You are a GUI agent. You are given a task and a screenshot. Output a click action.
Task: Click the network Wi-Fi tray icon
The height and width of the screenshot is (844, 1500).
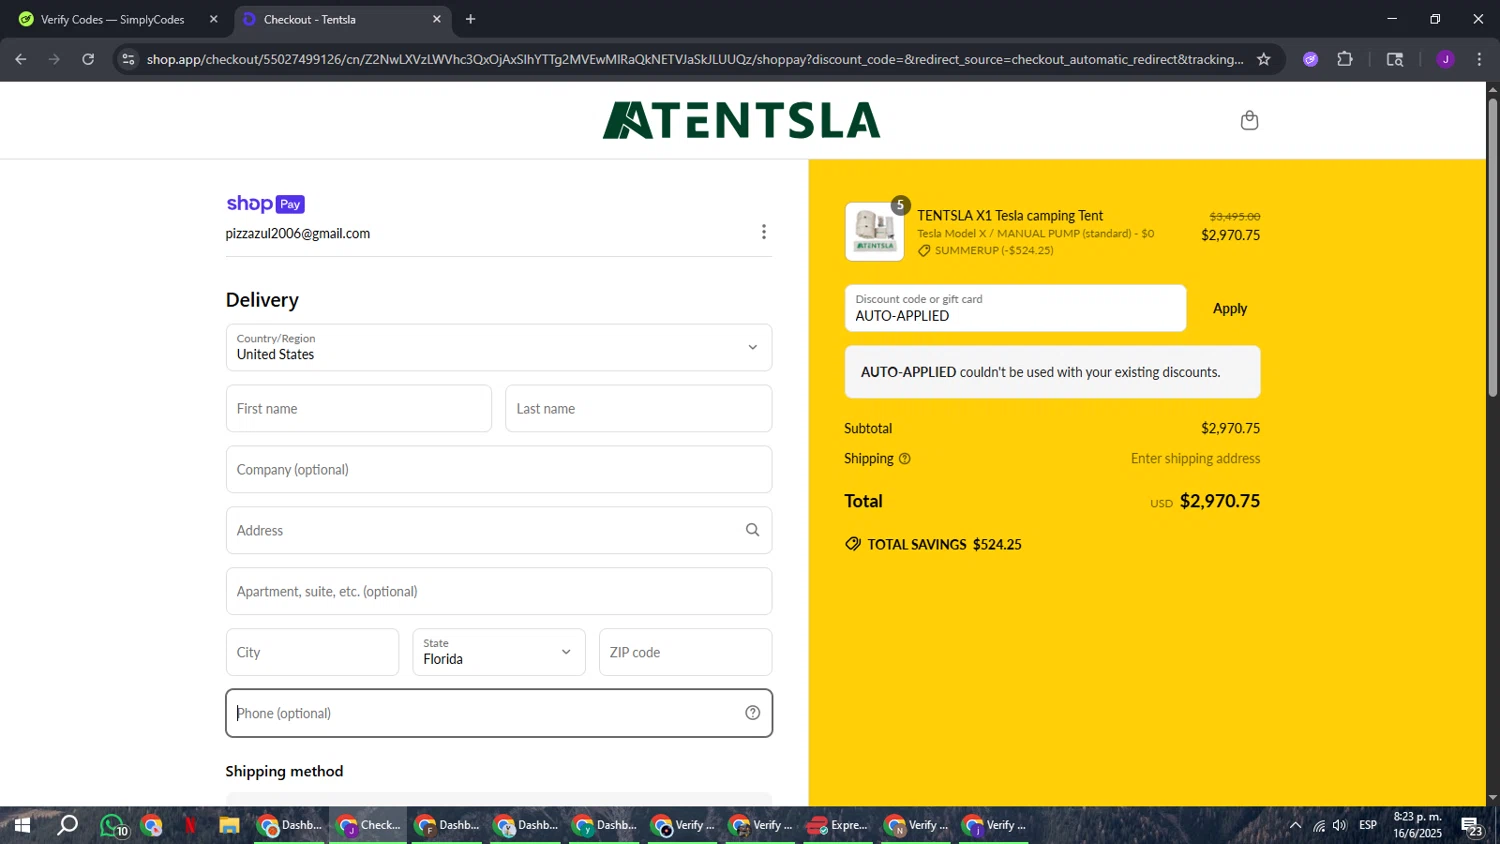coord(1318,825)
